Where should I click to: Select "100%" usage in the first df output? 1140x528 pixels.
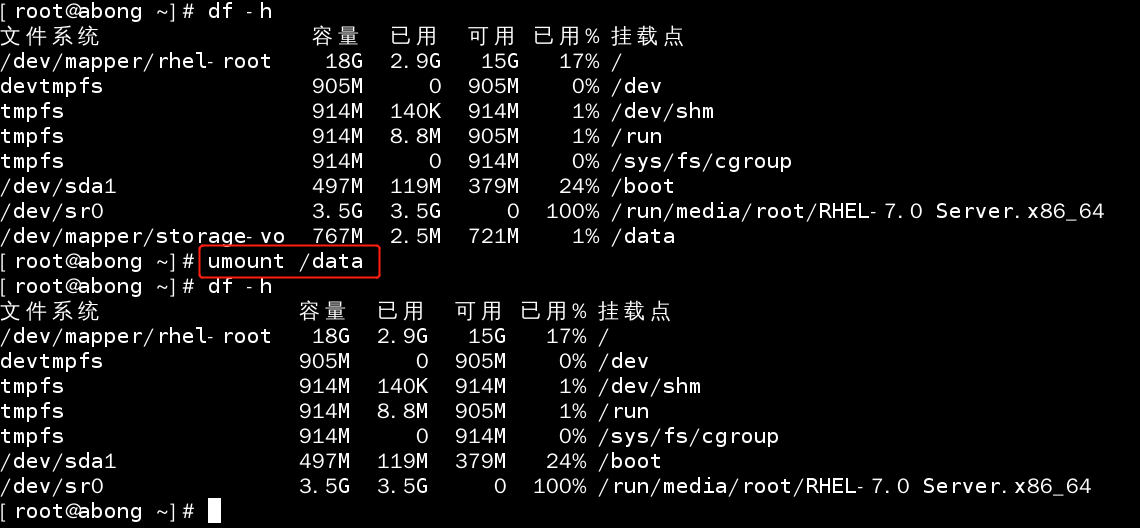coord(572,212)
